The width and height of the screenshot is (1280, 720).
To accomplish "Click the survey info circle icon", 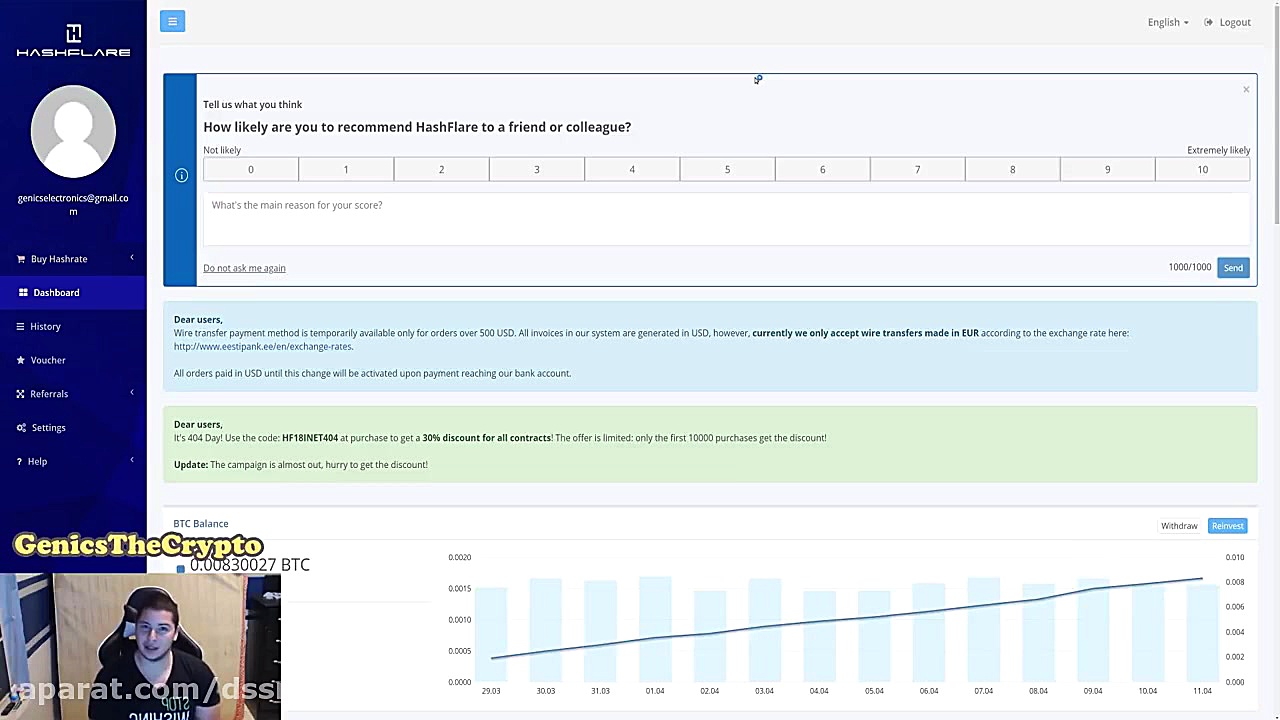I will click(x=181, y=176).
